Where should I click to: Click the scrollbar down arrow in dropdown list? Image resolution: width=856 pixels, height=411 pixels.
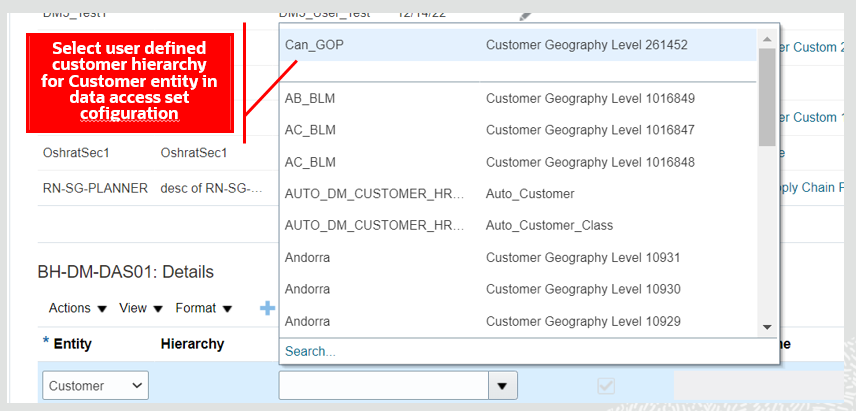tap(767, 327)
